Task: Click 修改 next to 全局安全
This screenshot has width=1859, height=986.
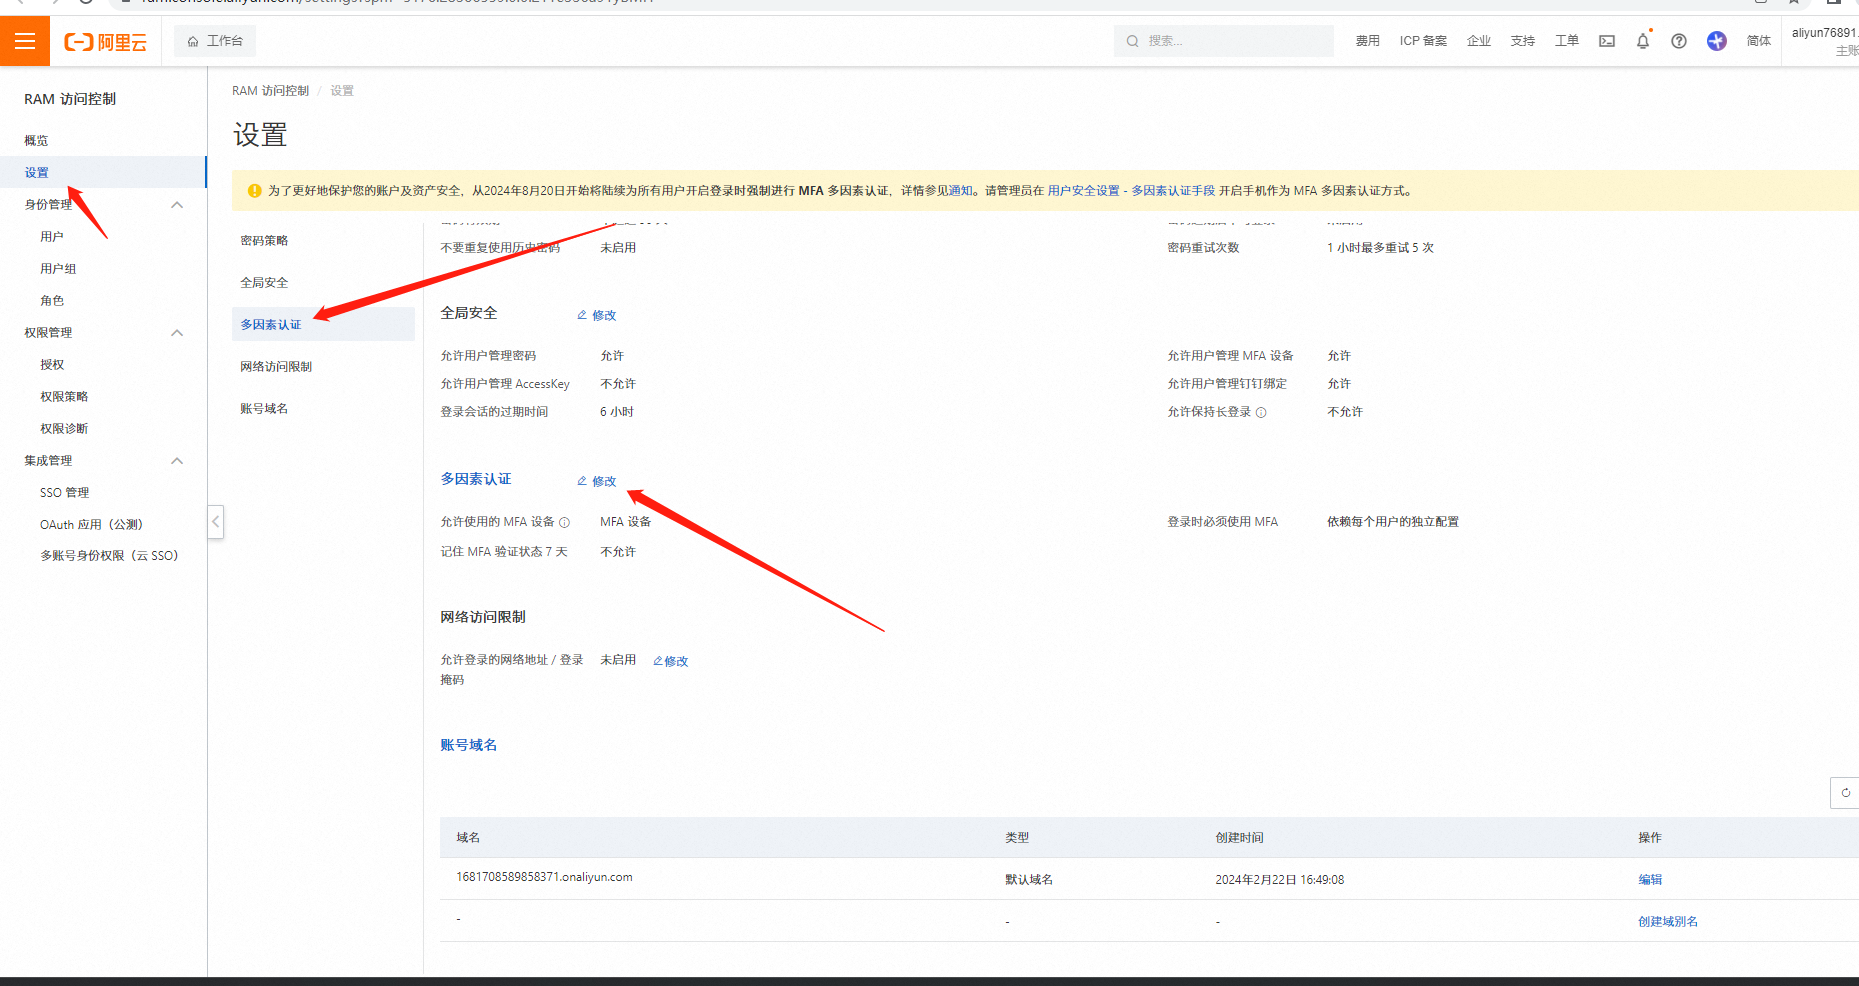Action: [597, 315]
